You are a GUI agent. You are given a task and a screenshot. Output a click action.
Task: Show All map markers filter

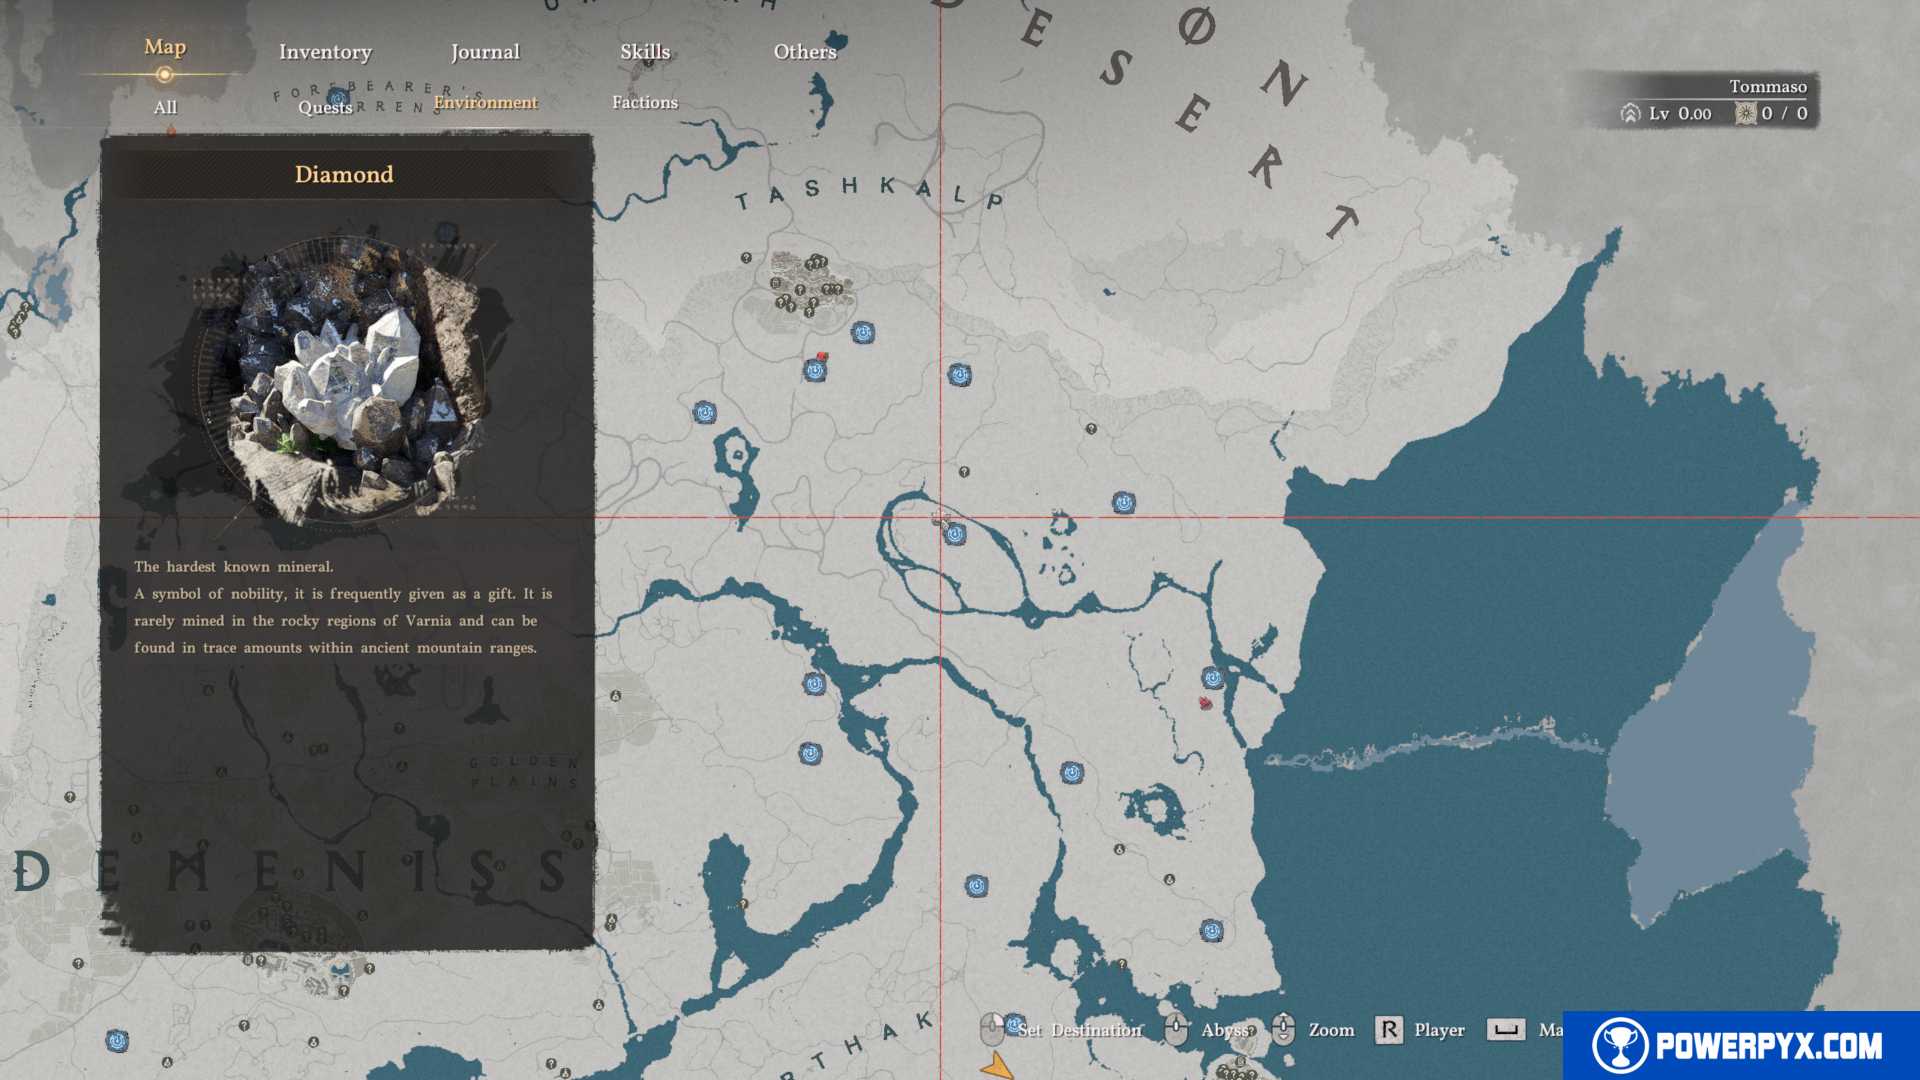165,108
